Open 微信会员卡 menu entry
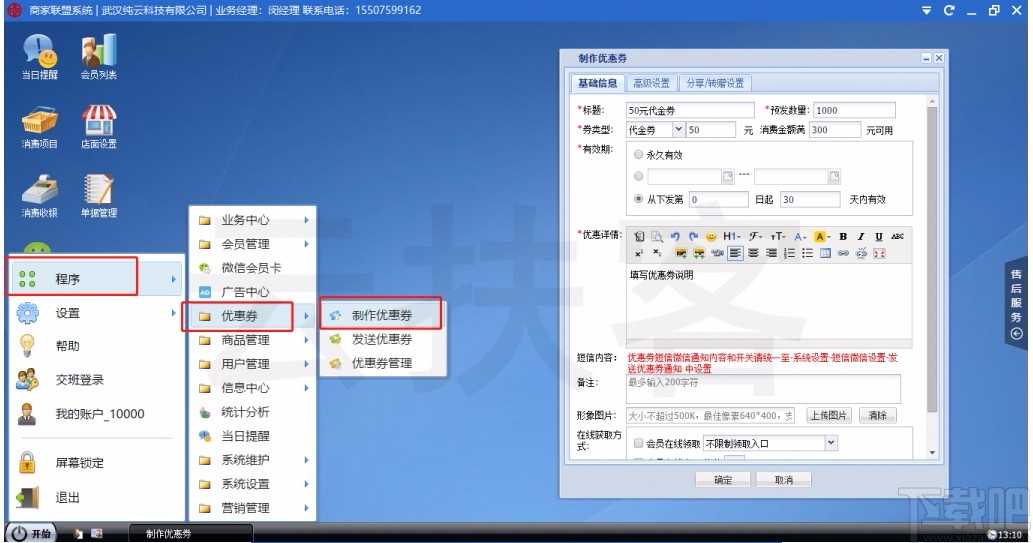The image size is (1033, 543). [x=253, y=268]
